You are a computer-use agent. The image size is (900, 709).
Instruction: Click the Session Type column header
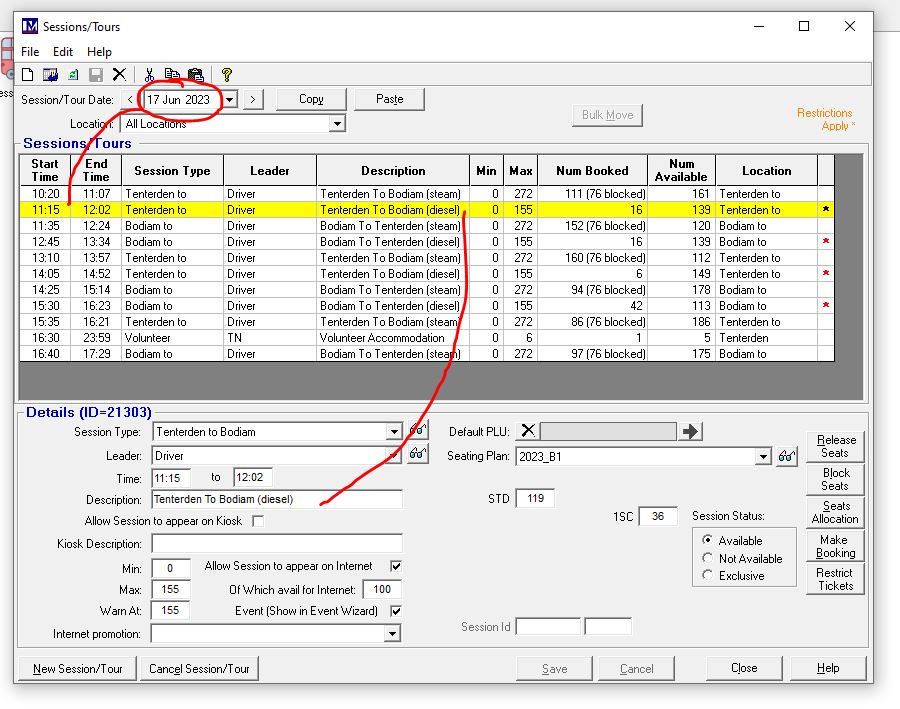coord(172,171)
